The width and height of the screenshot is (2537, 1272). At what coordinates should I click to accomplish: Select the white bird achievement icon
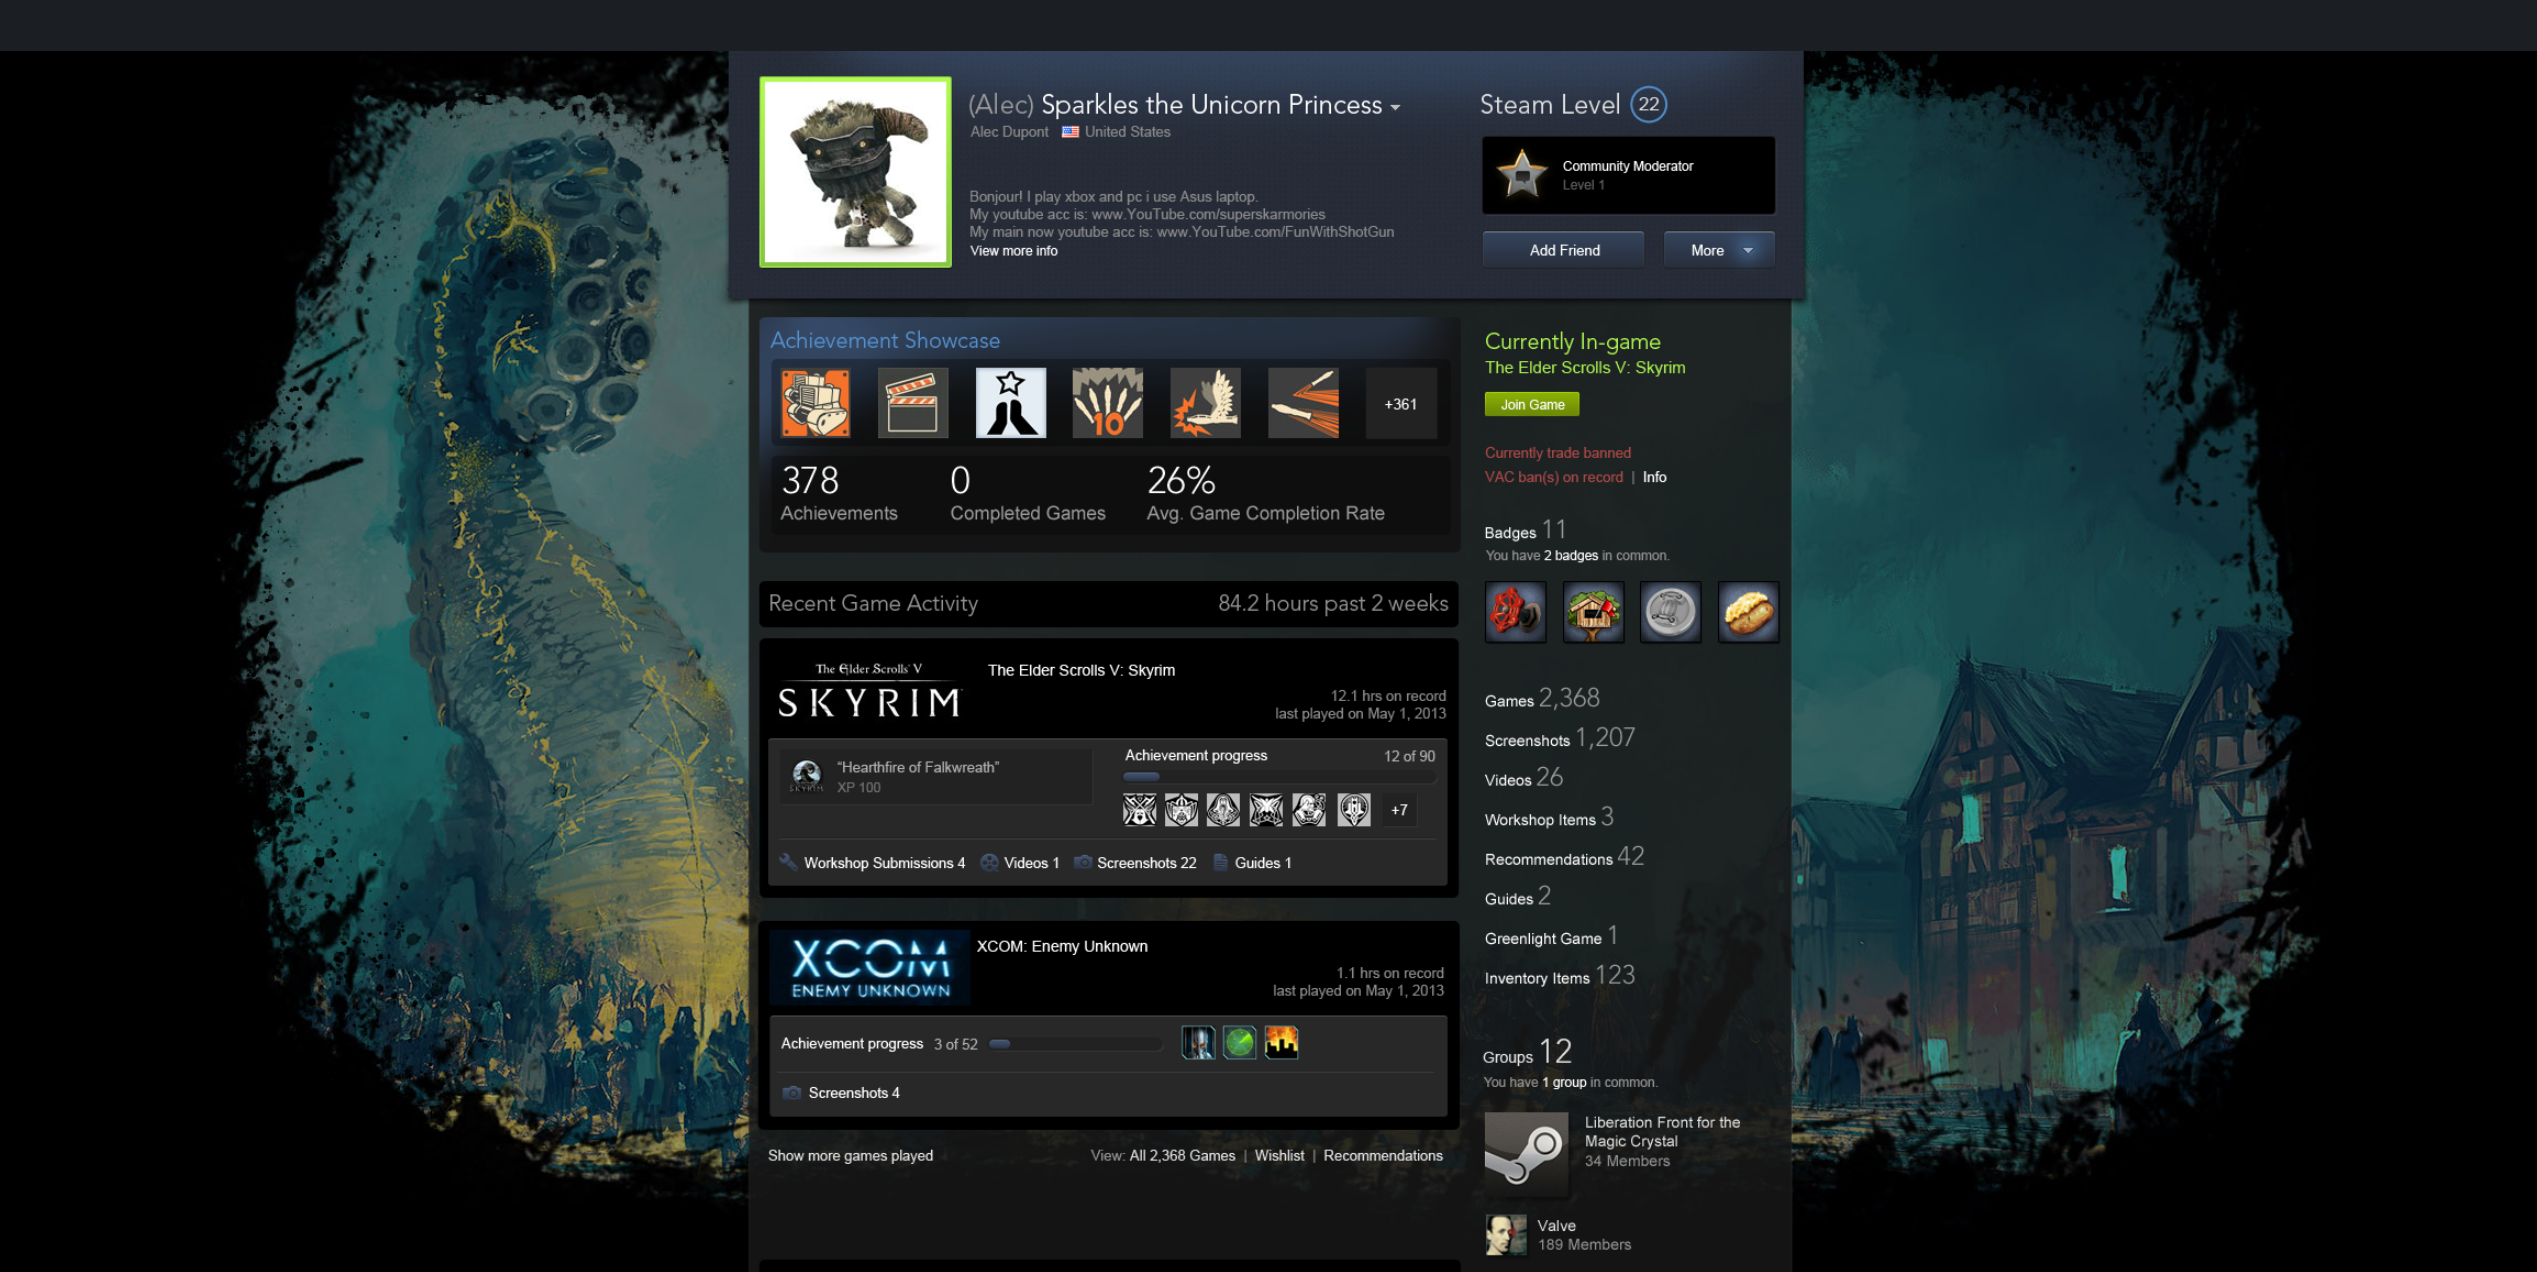click(x=1205, y=403)
